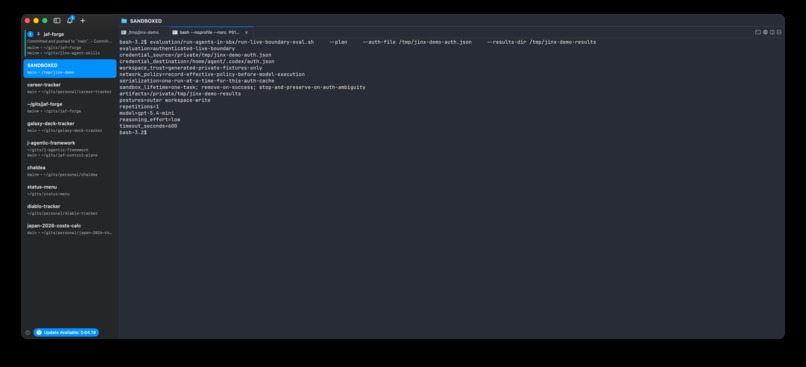Click the 'timeout_seconds=600' line

pos(148,126)
